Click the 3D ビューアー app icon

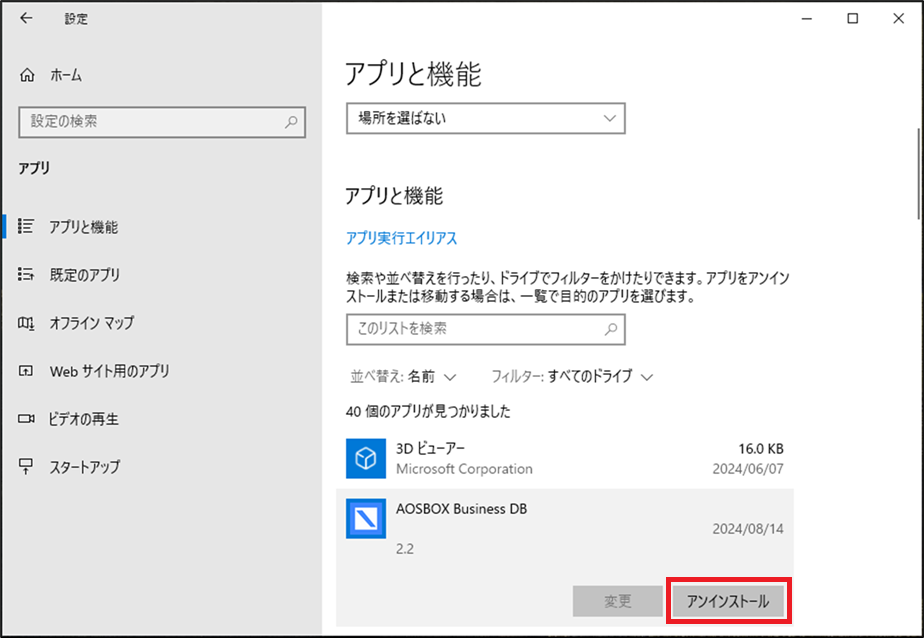point(366,458)
